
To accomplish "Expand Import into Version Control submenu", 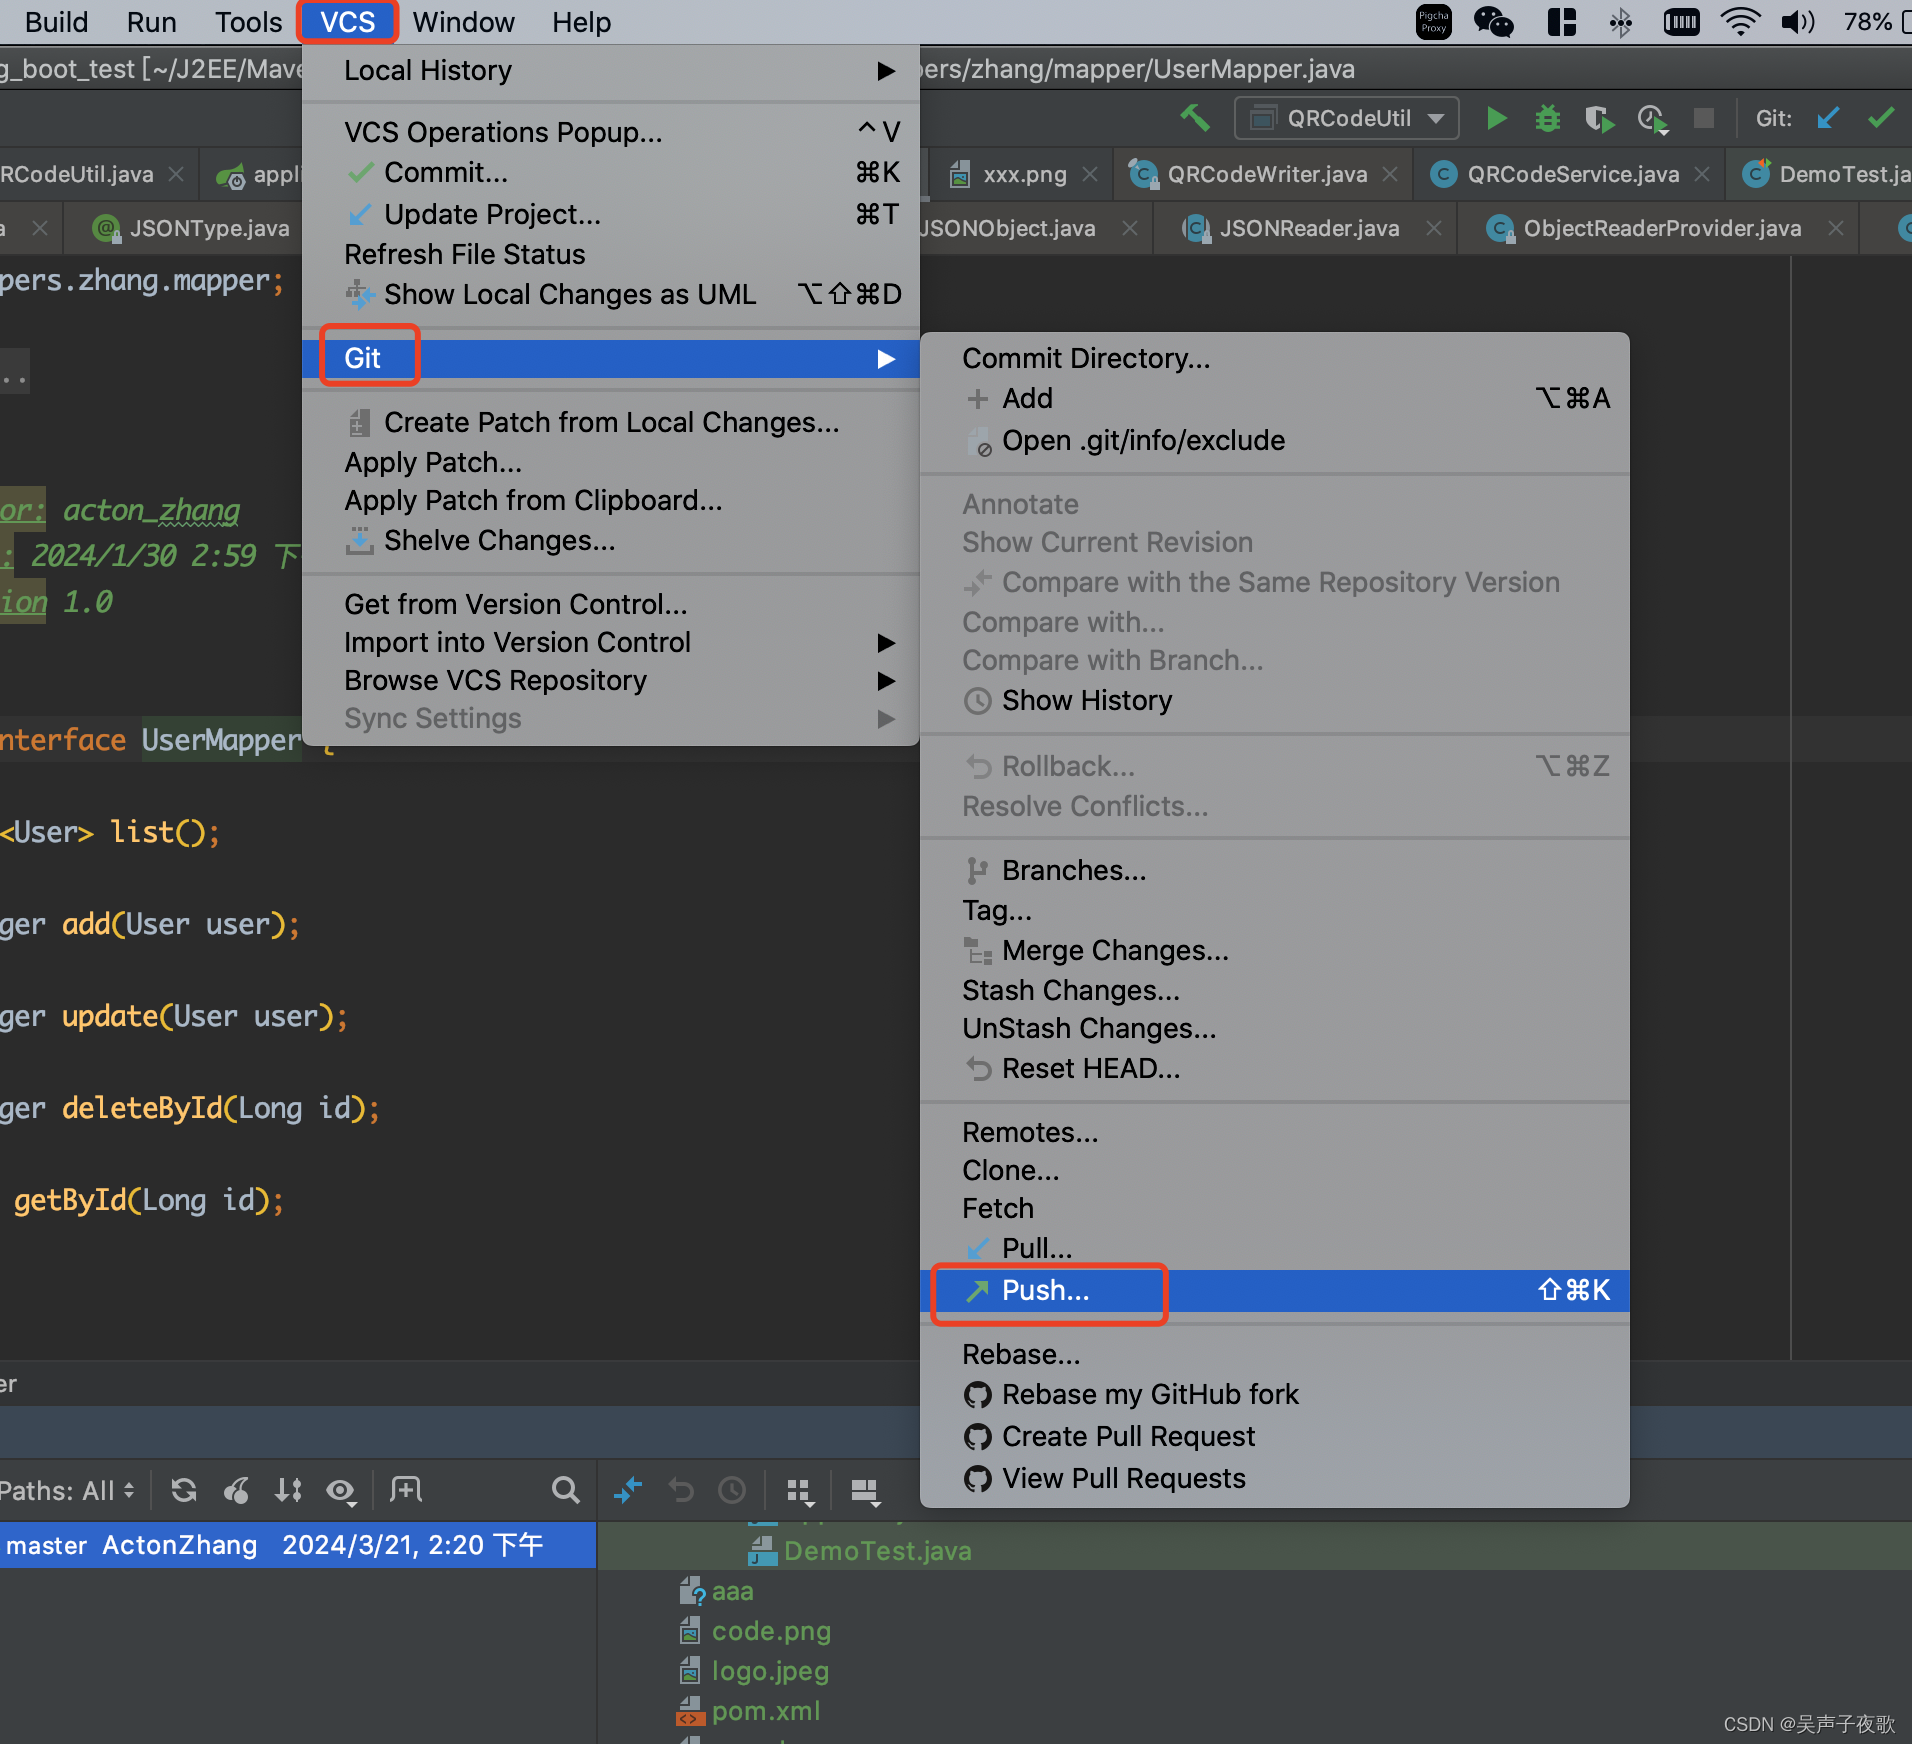I will (x=610, y=642).
